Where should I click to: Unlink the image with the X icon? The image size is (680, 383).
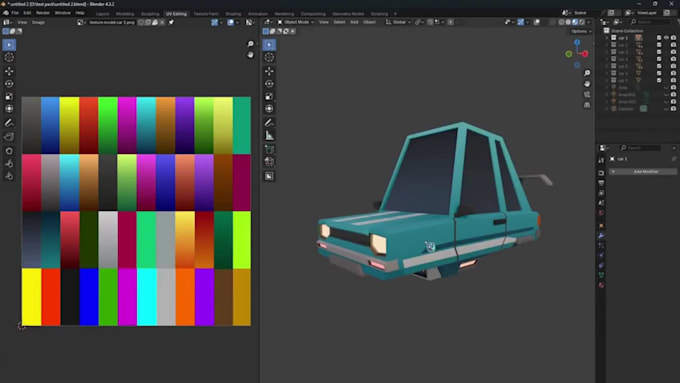pyautogui.click(x=162, y=22)
